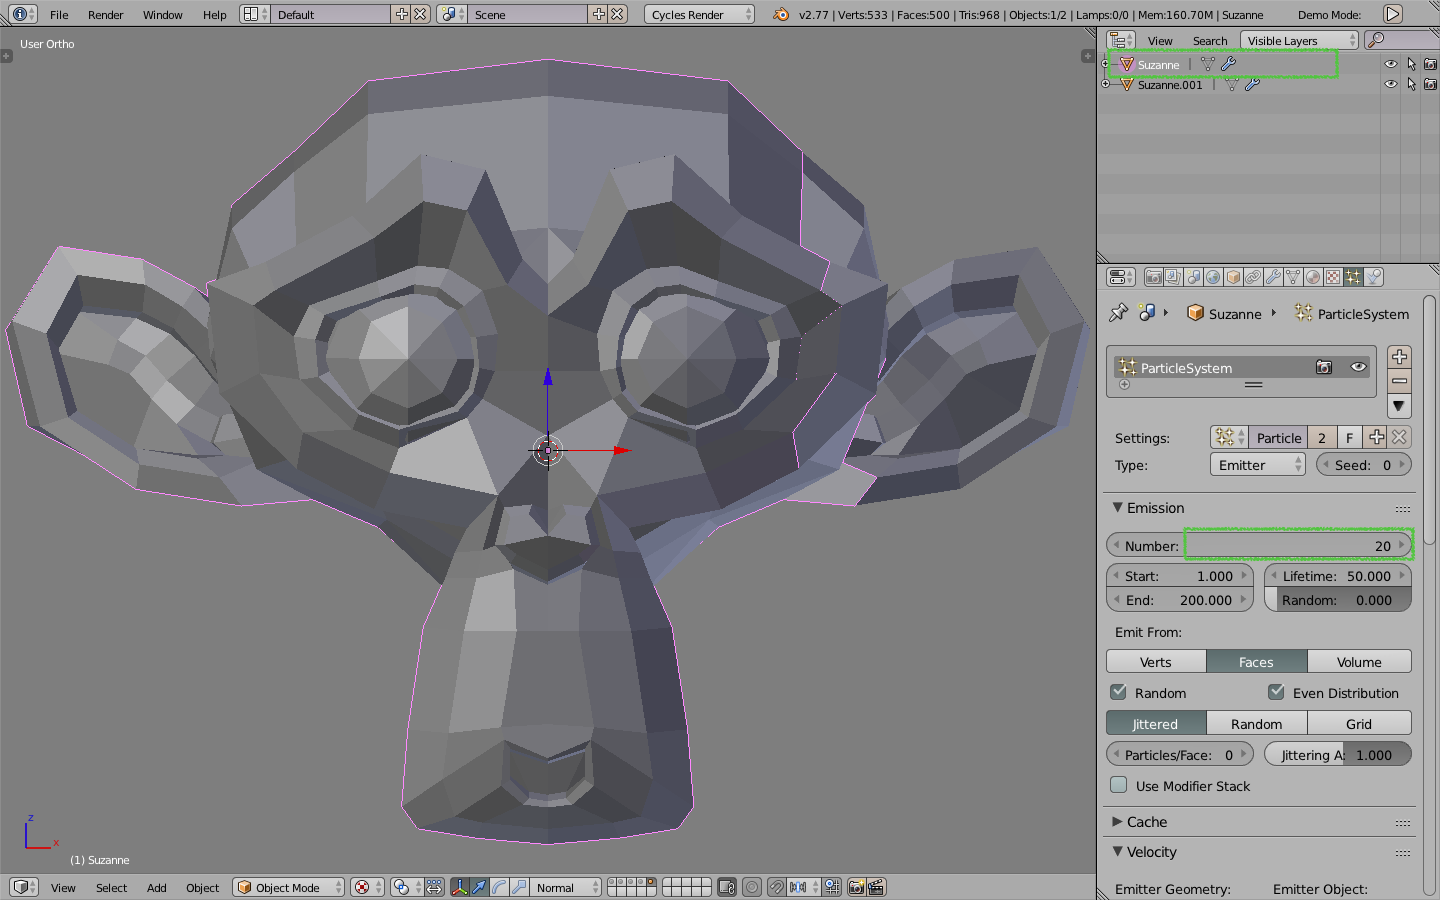The height and width of the screenshot is (900, 1440).
Task: Open the 3D viewport Add menu
Action: click(157, 888)
